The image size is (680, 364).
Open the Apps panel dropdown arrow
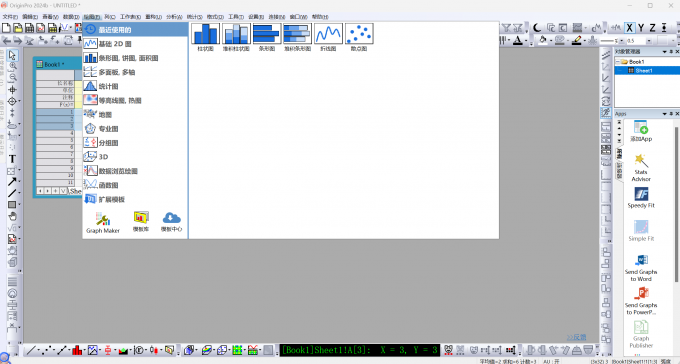coord(664,114)
